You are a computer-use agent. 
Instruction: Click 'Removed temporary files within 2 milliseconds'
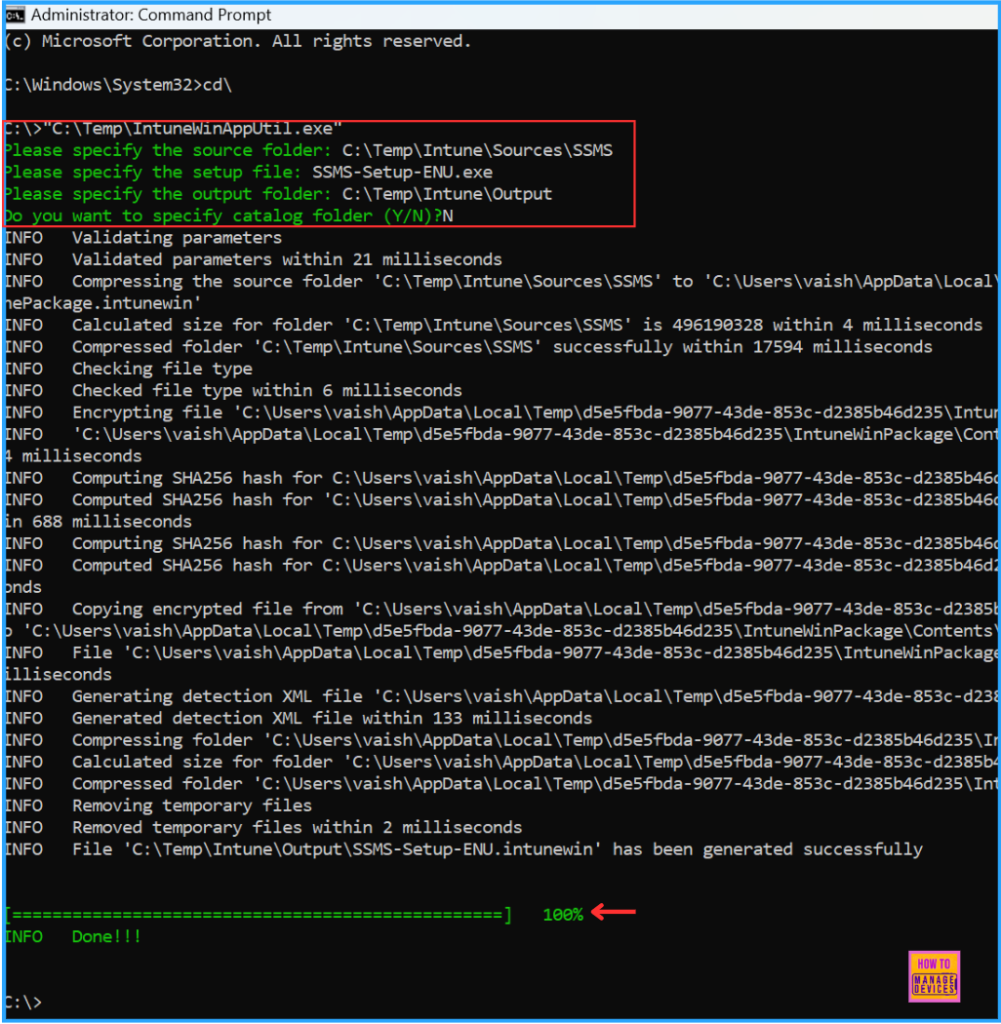[264, 827]
